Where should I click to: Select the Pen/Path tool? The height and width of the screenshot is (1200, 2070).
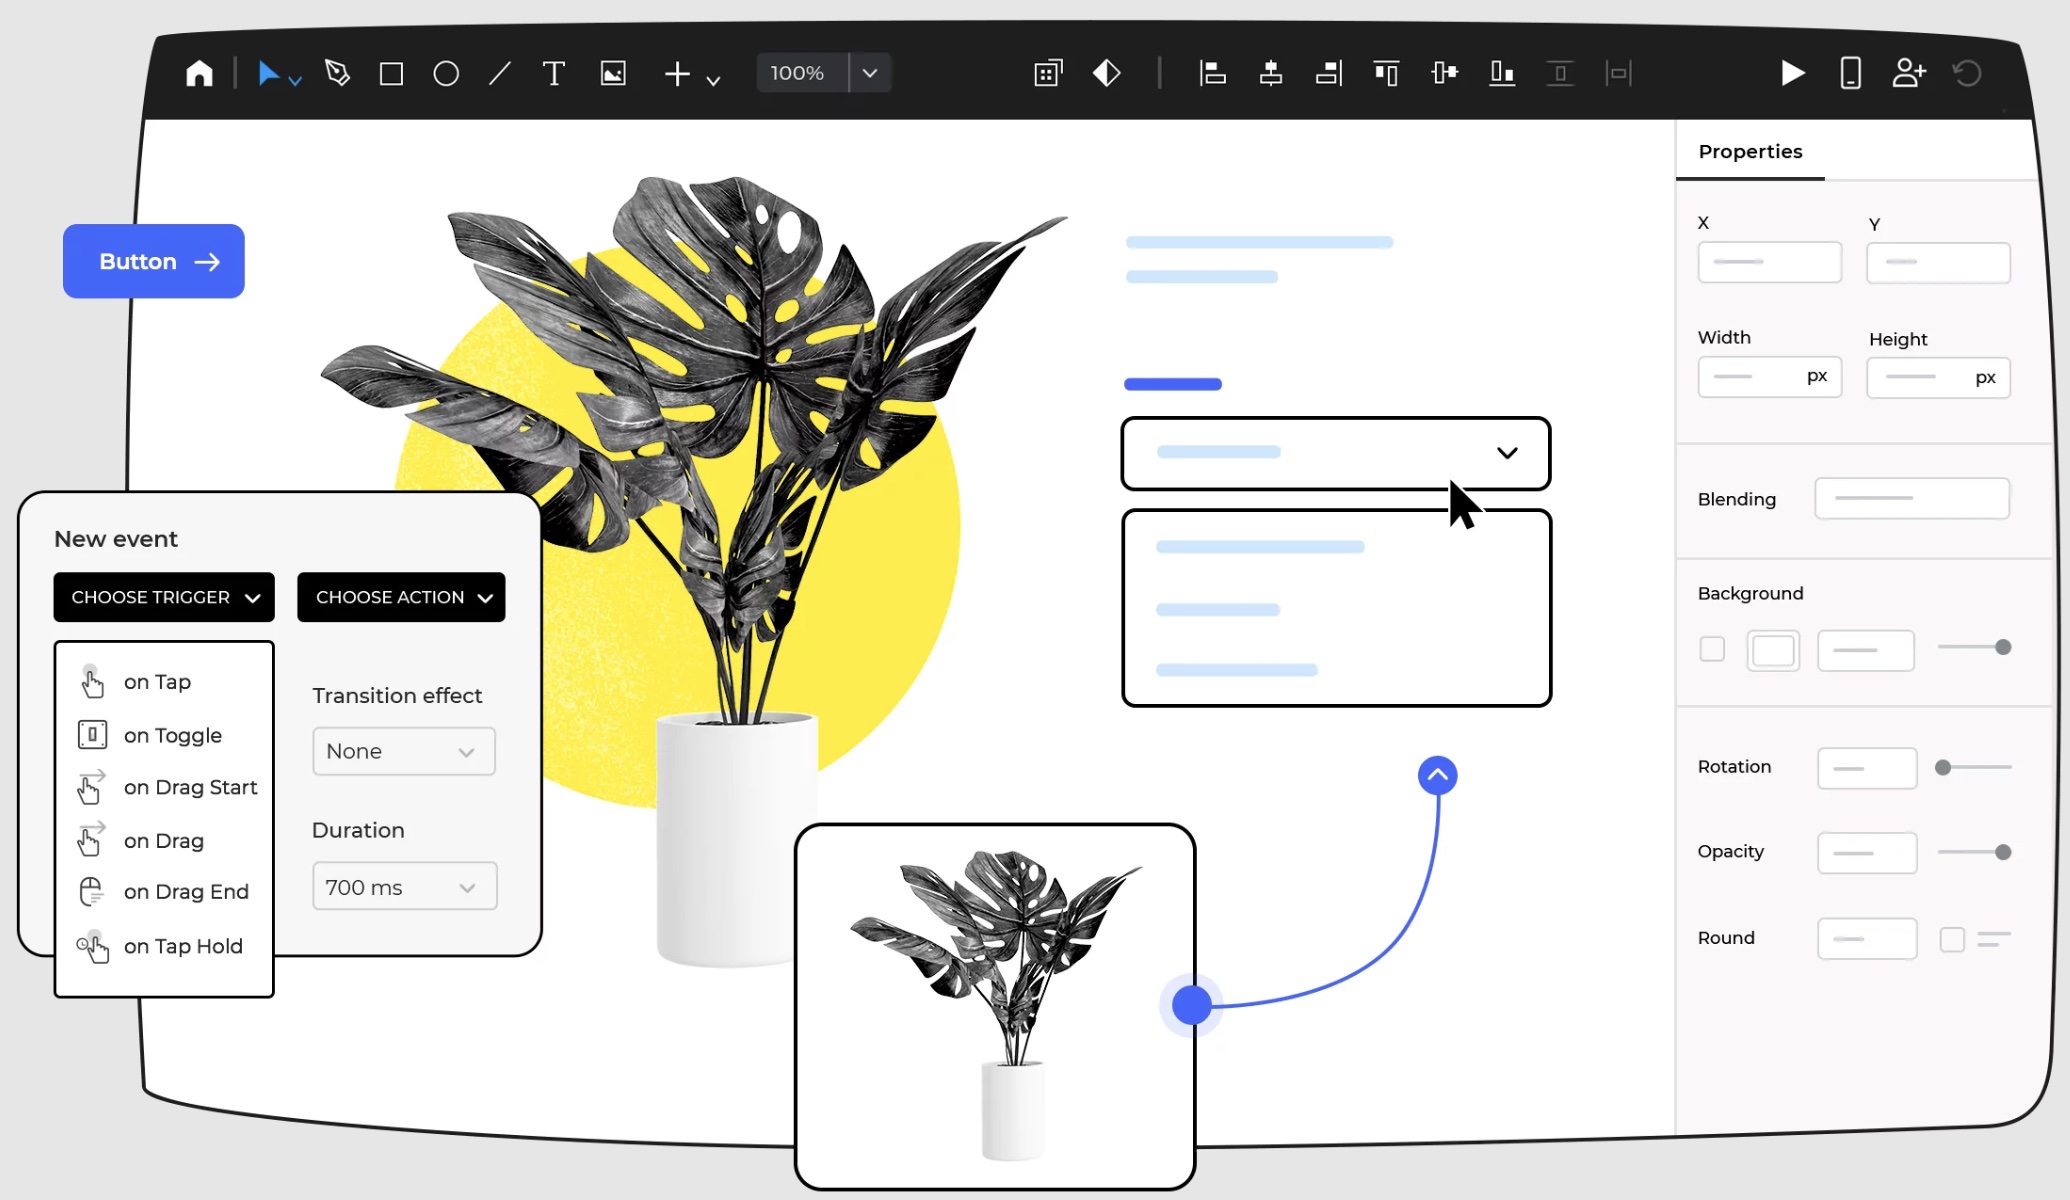click(337, 73)
